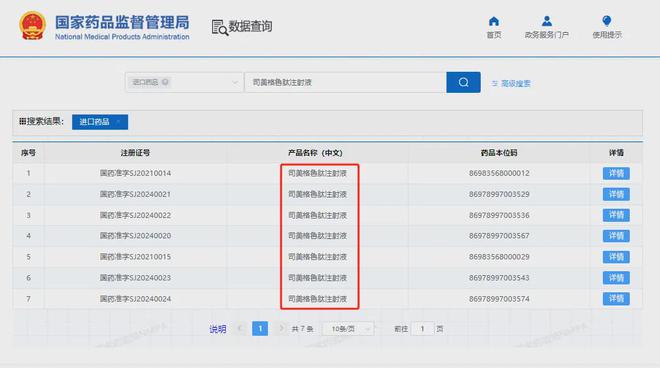660x368 pixels.
Task: Select page 1 in pagination
Action: 260,328
